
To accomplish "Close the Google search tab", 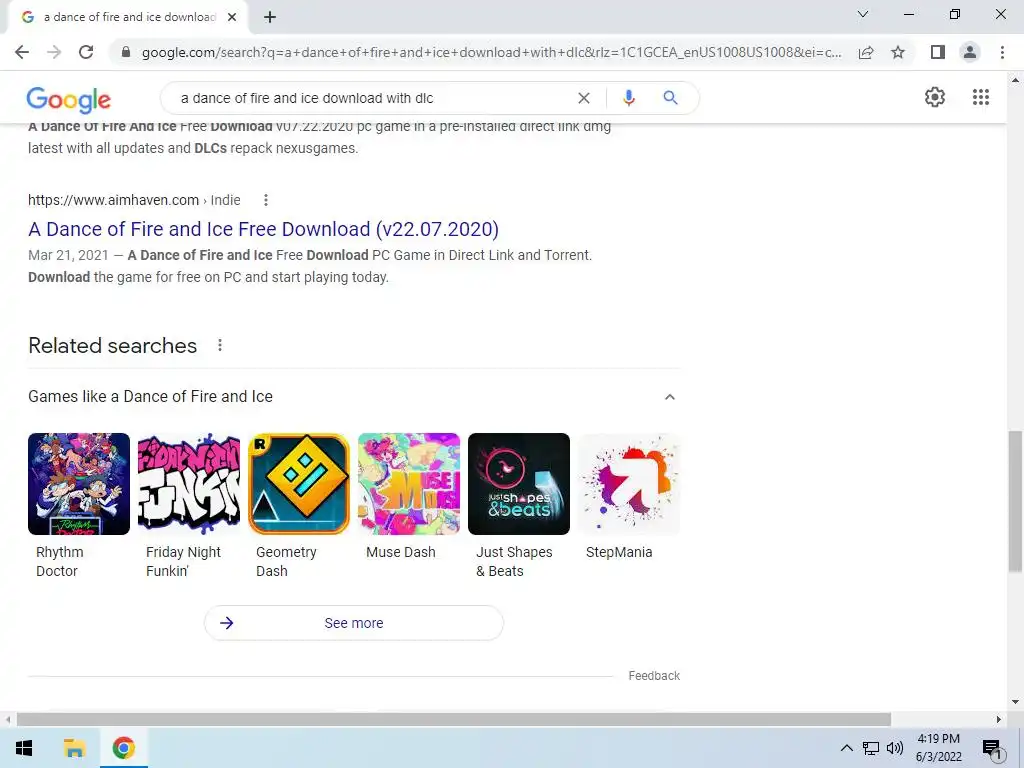I will click(232, 17).
